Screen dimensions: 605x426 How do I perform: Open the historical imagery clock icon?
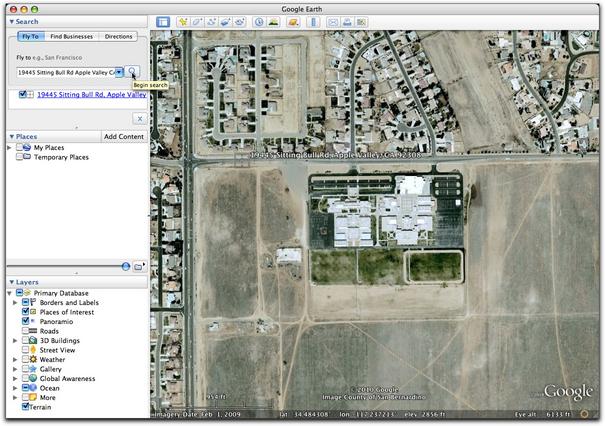pyautogui.click(x=259, y=22)
